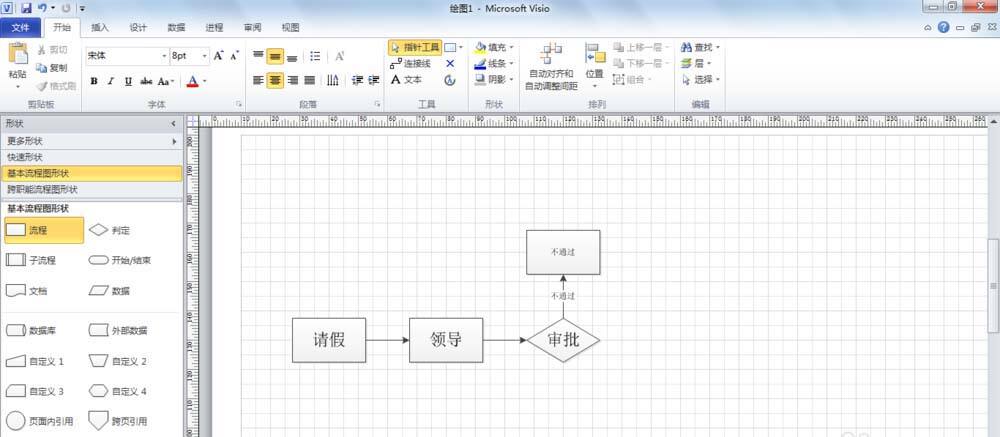
Task: Toggle align text to middle vertically
Action: (x=275, y=56)
